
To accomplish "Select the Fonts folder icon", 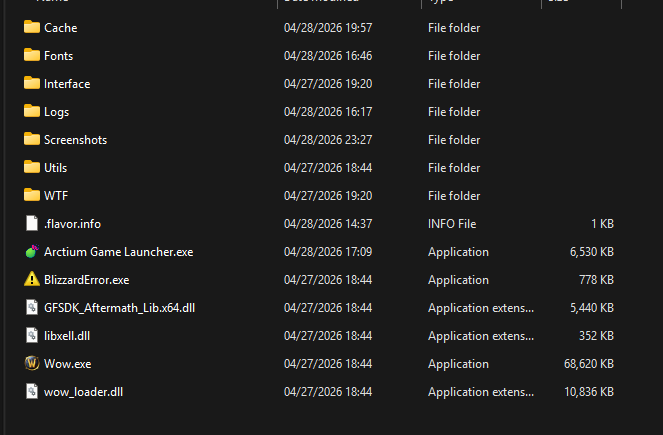I will click(x=31, y=56).
